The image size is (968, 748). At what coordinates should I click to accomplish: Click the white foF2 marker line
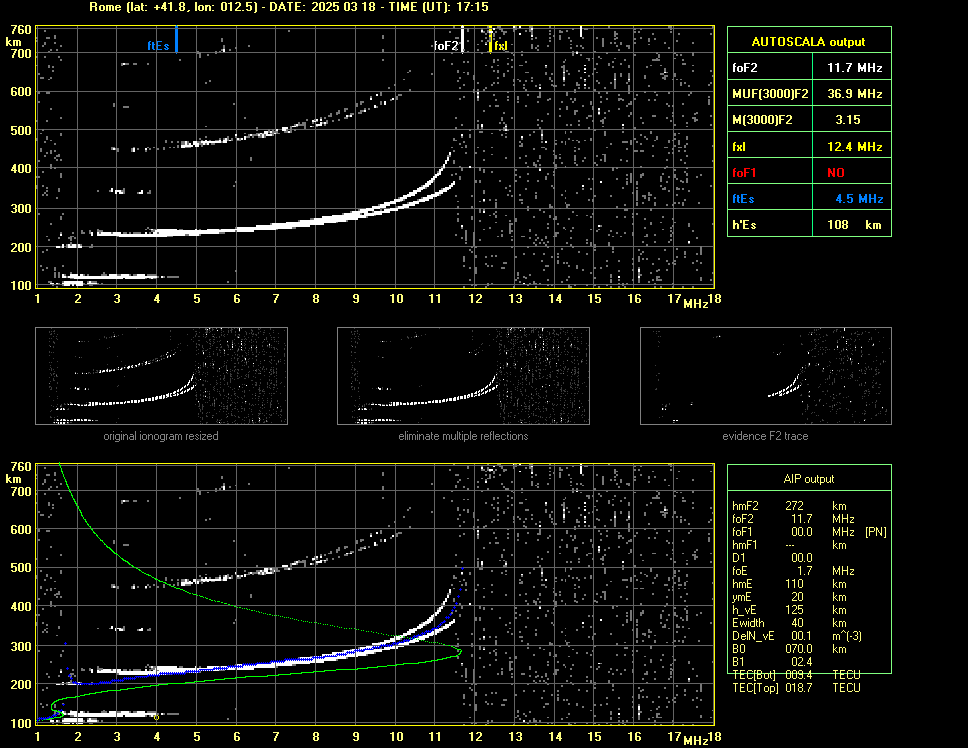[462, 39]
